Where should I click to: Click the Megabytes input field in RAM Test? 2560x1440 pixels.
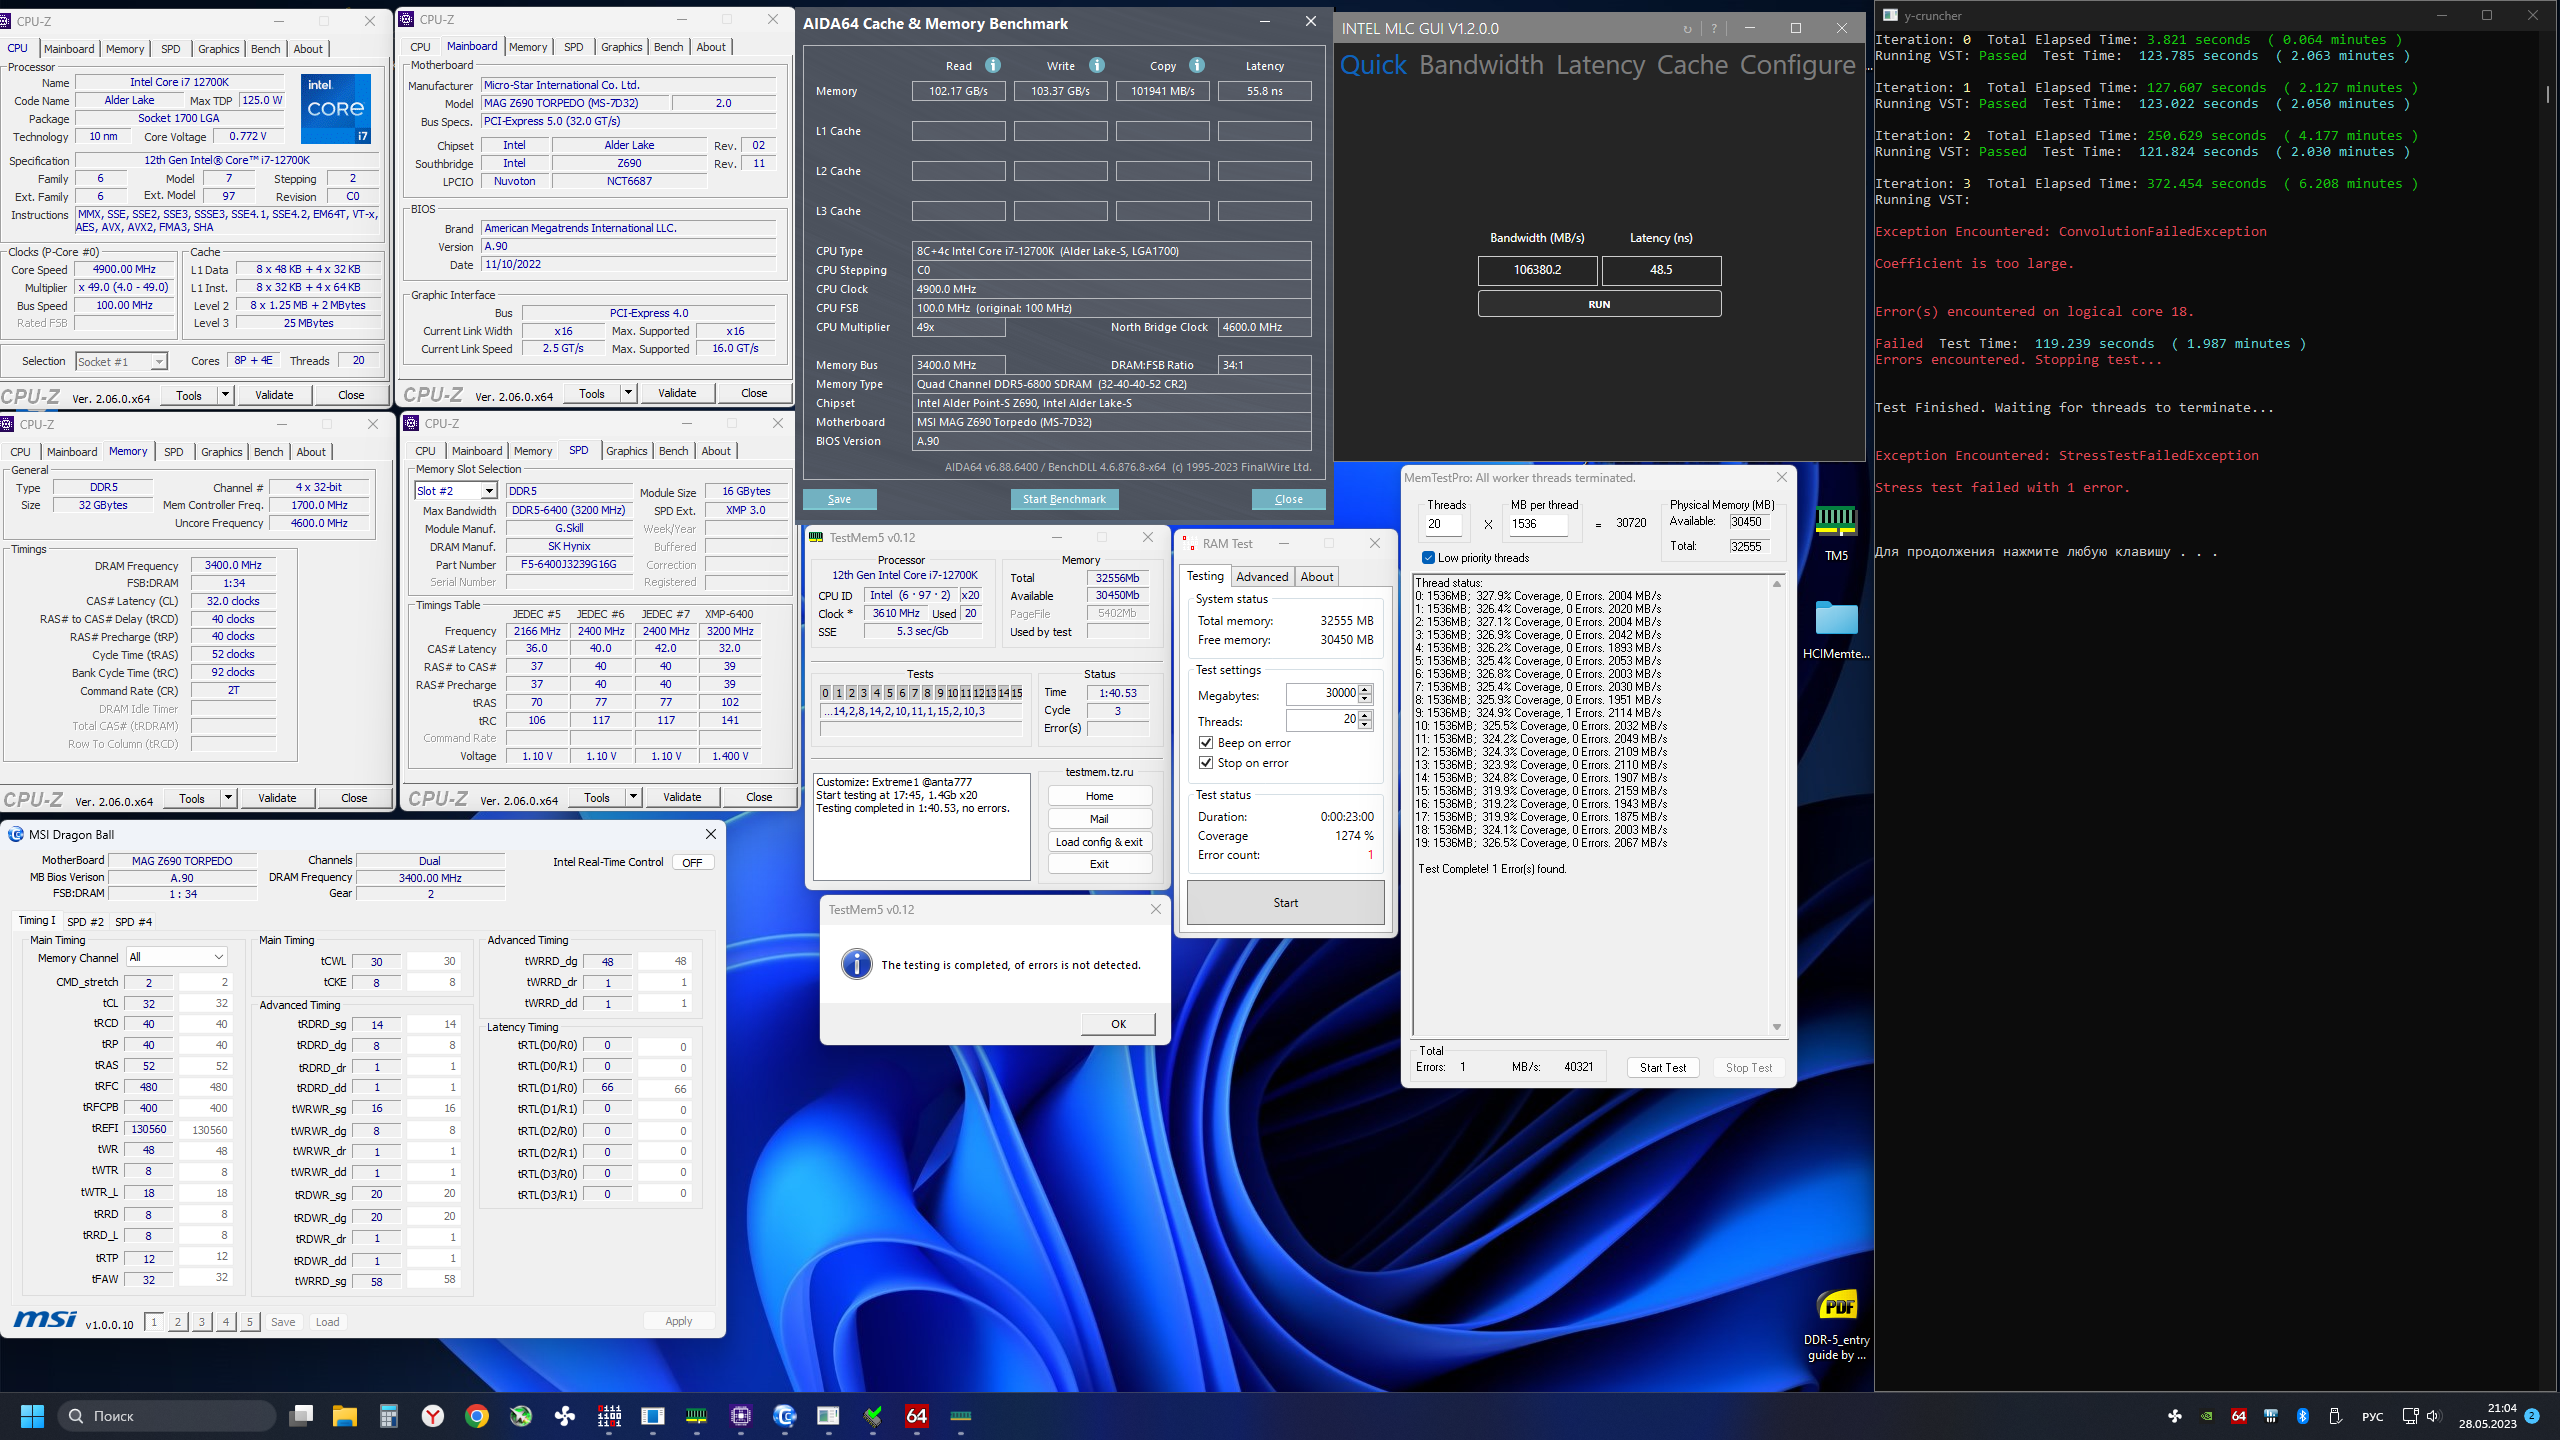point(1321,693)
